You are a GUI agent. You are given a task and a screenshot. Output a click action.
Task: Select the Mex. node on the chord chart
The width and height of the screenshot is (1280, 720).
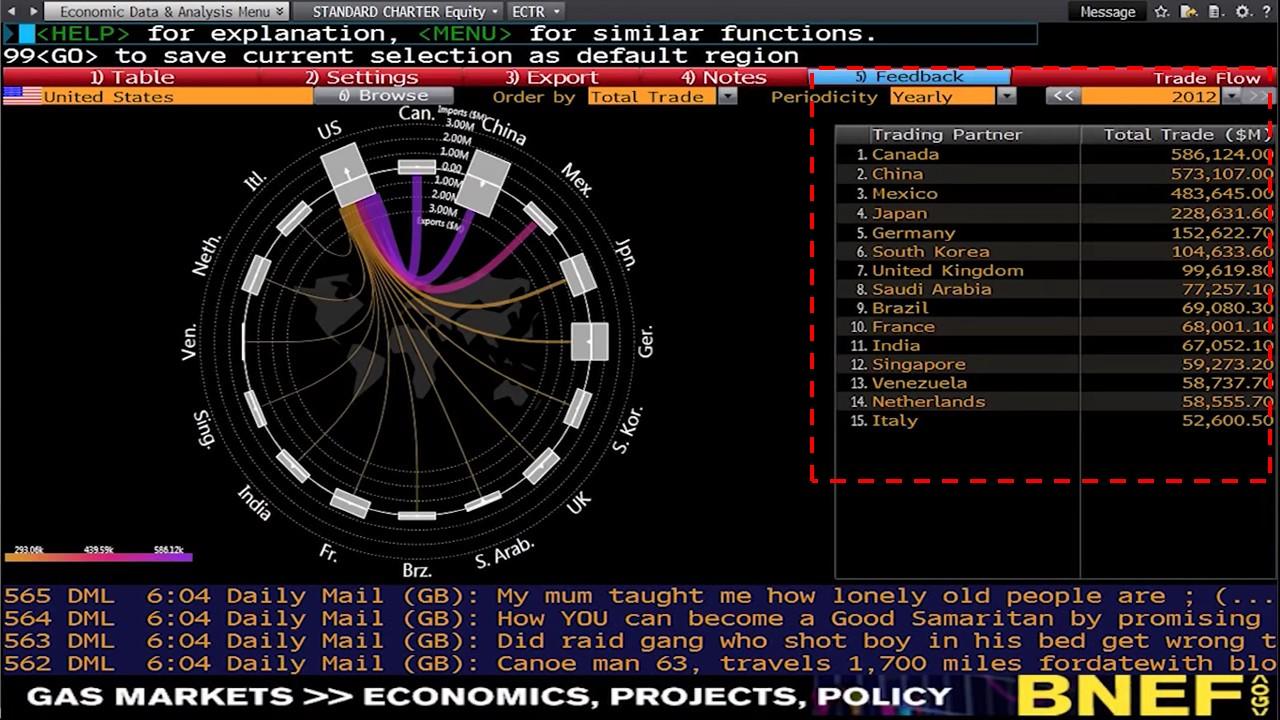540,218
